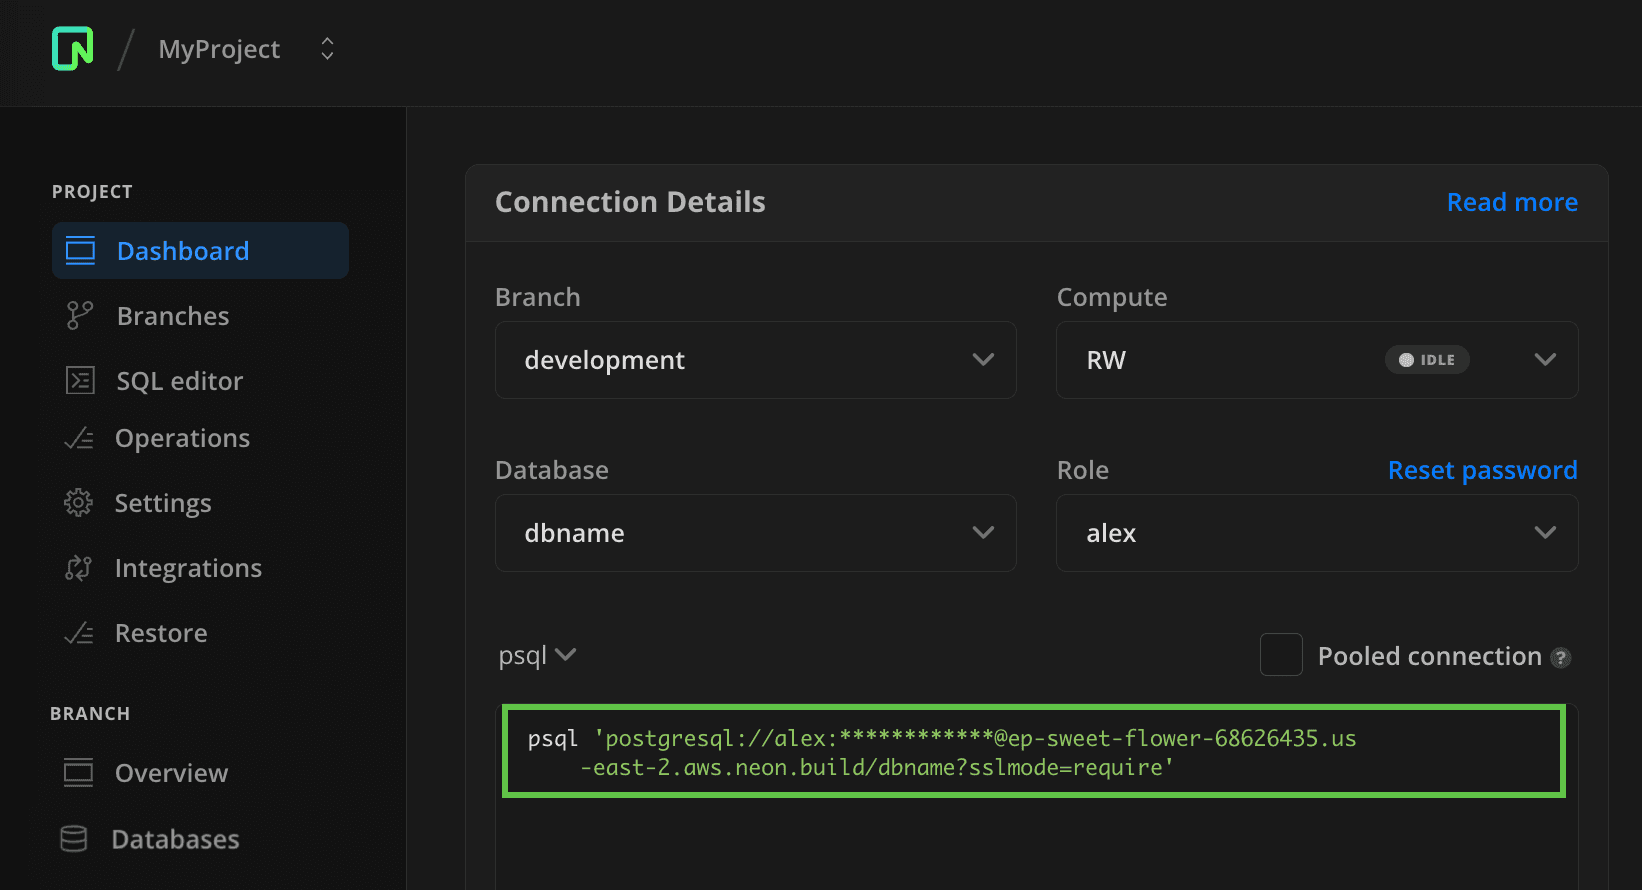Click the Dashboard monitor icon in sidebar
The width and height of the screenshot is (1642, 890).
[80, 251]
